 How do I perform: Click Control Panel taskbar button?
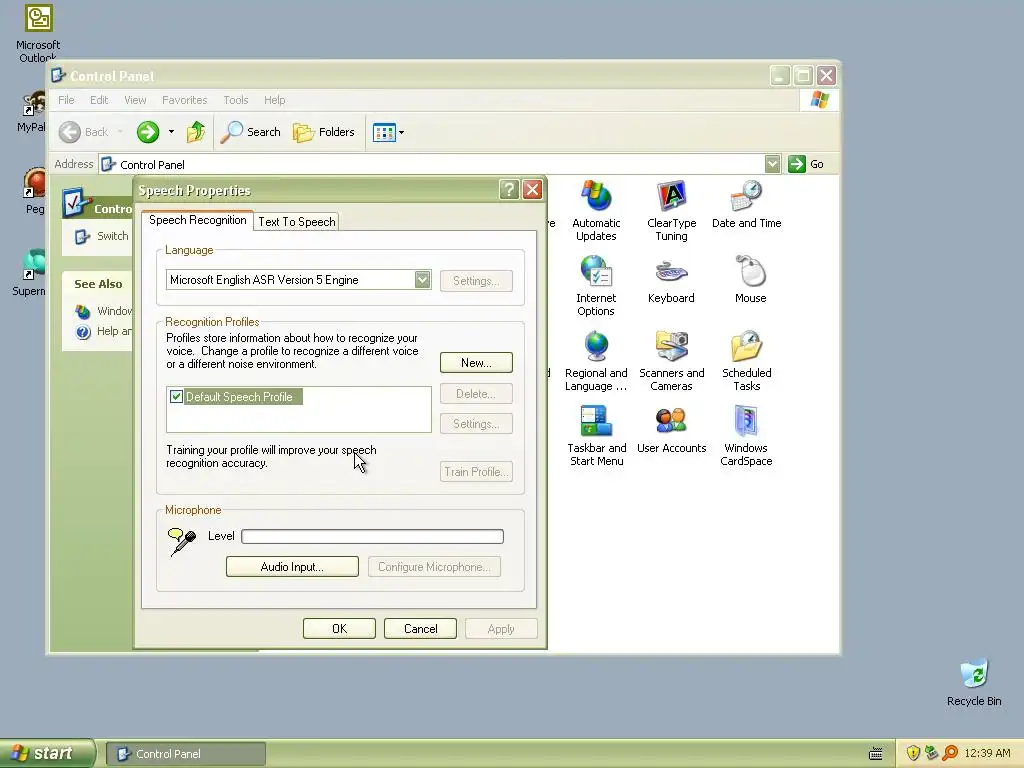(185, 754)
